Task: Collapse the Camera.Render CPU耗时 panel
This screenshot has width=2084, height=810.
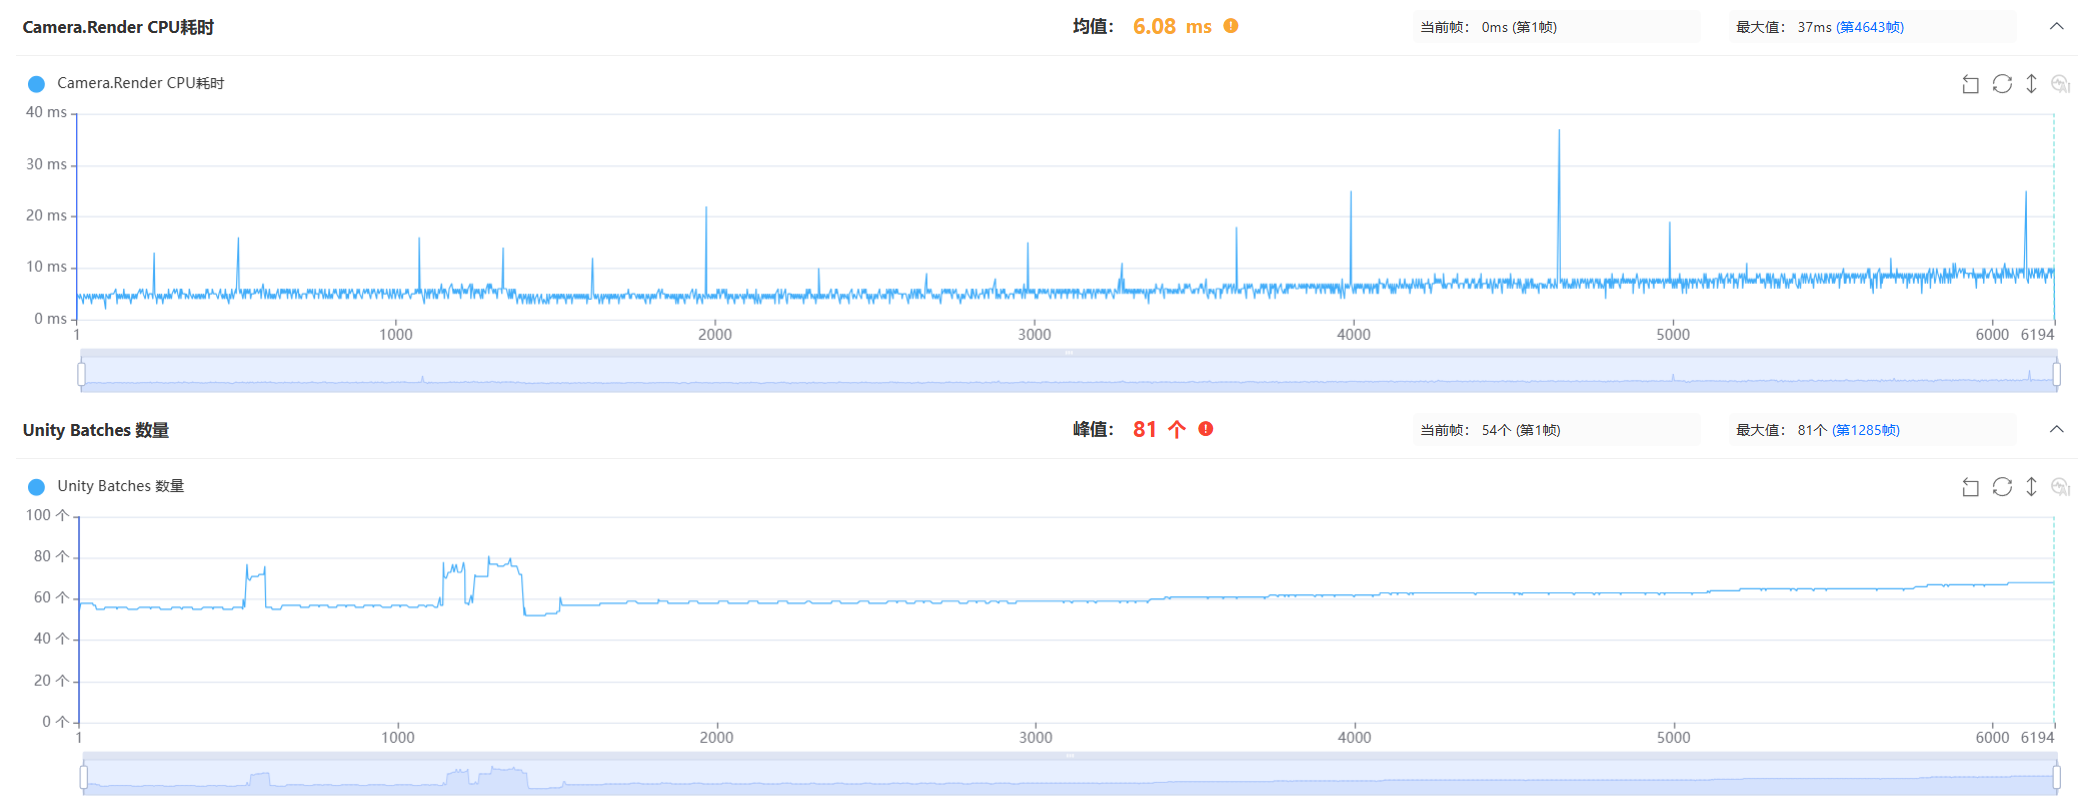Action: pos(2056,27)
